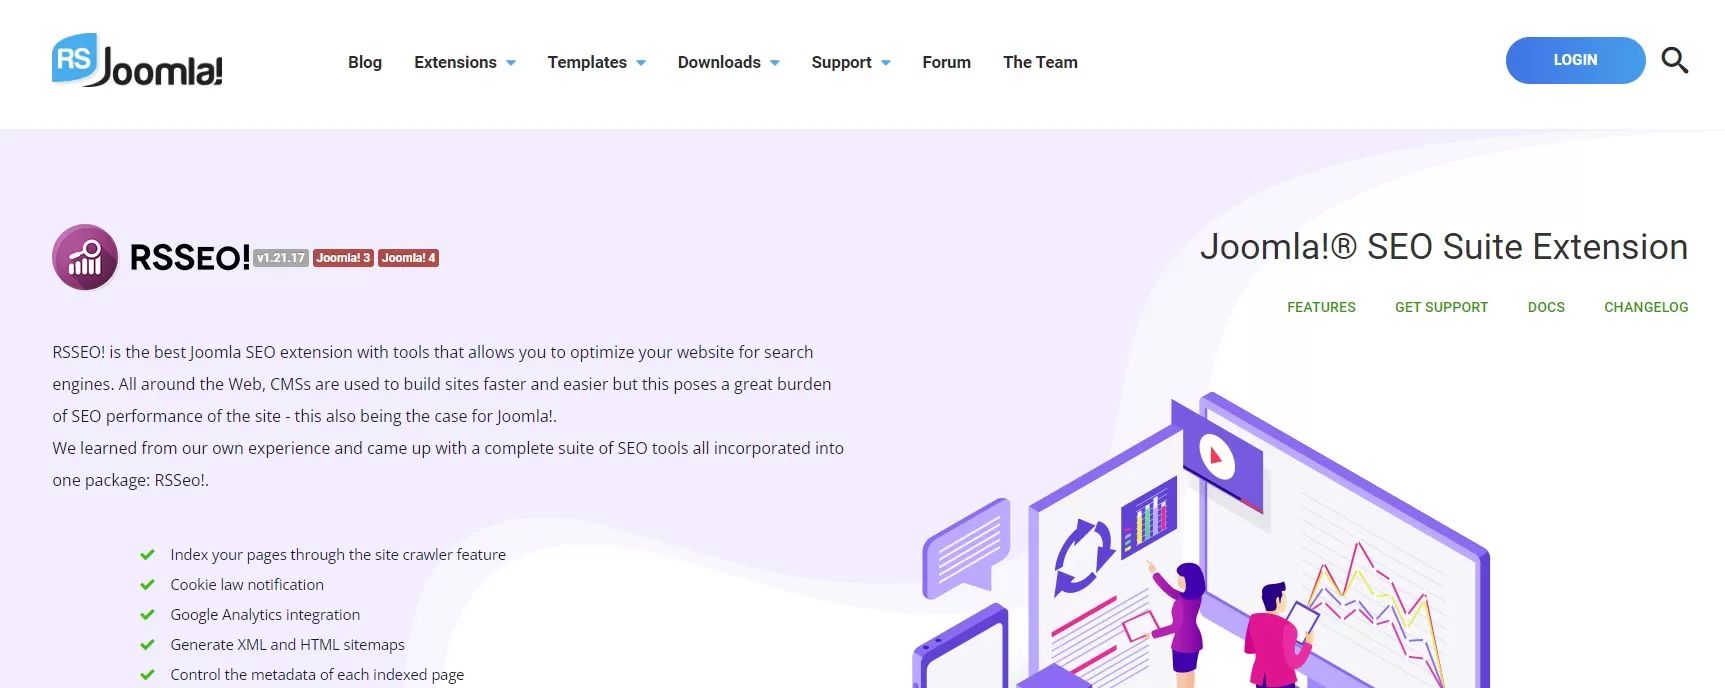
Task: Click the XML and HTML sitemaps checkmark
Action: click(147, 645)
